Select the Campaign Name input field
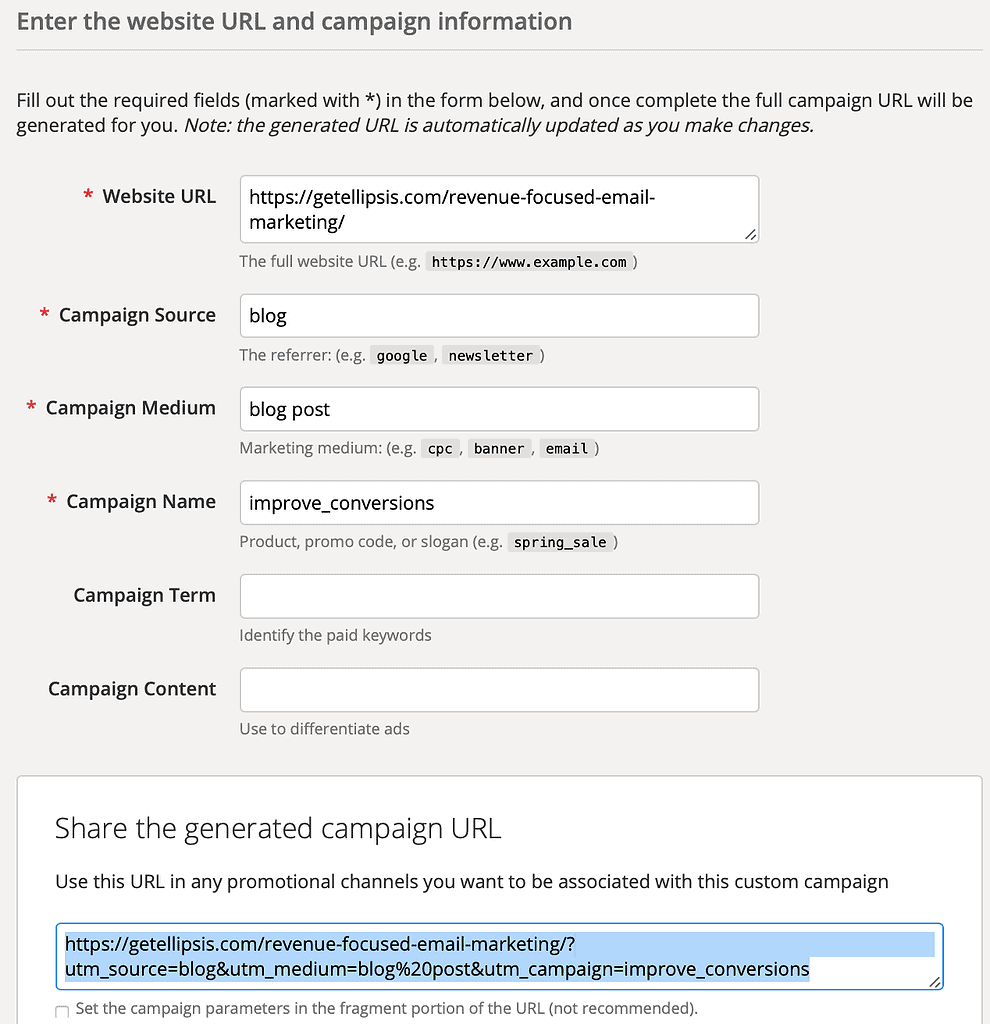 pyautogui.click(x=498, y=503)
